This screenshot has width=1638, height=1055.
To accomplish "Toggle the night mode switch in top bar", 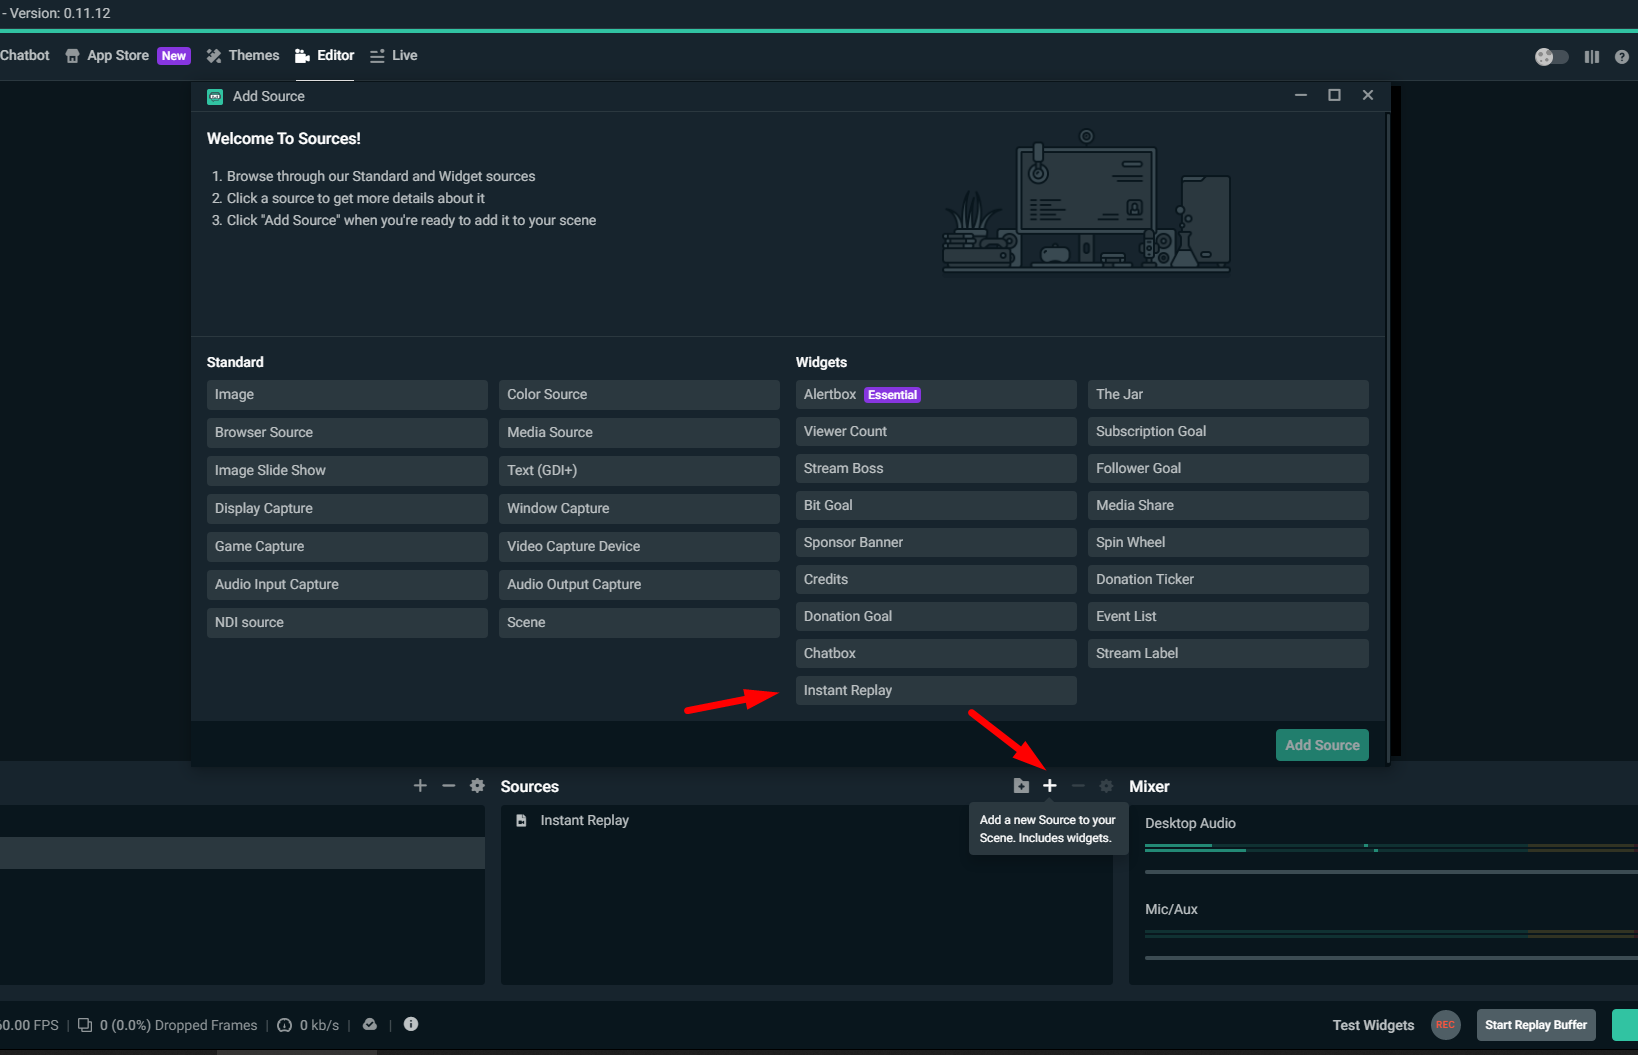I will 1551,57.
